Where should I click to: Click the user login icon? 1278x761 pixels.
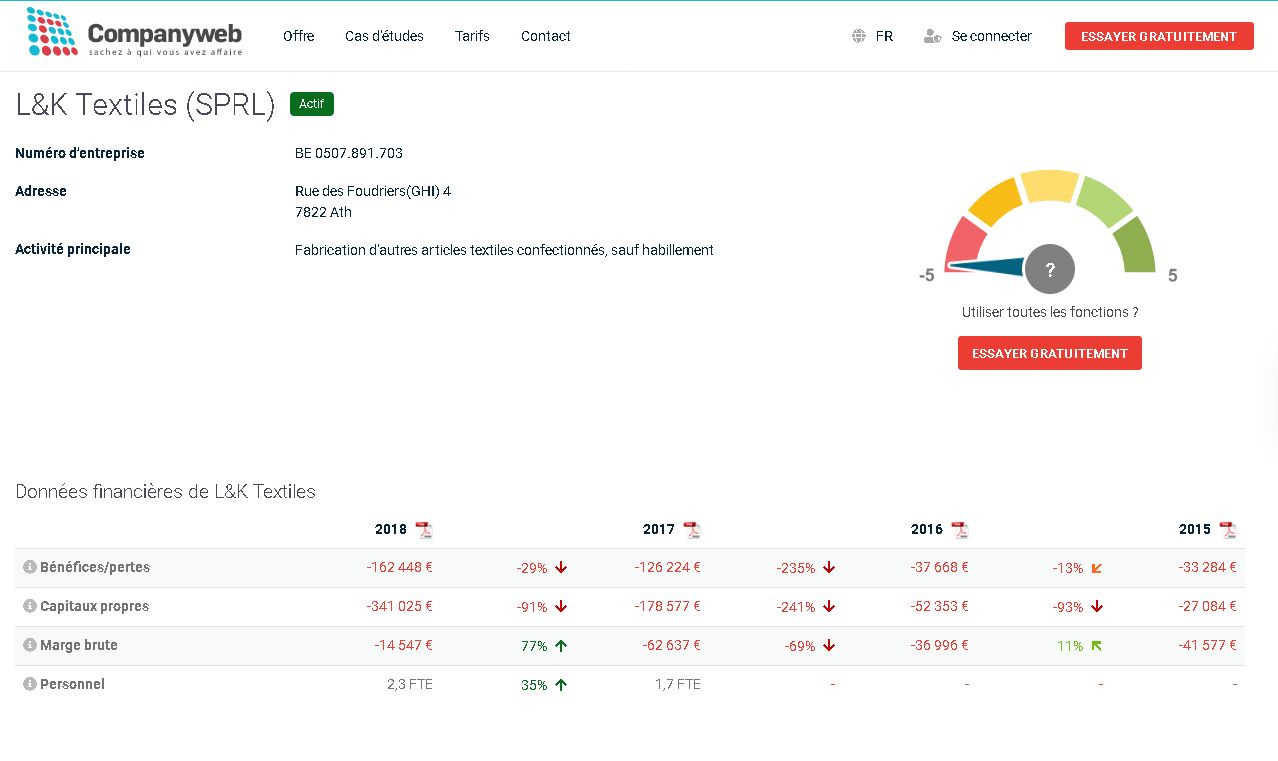tap(933, 36)
